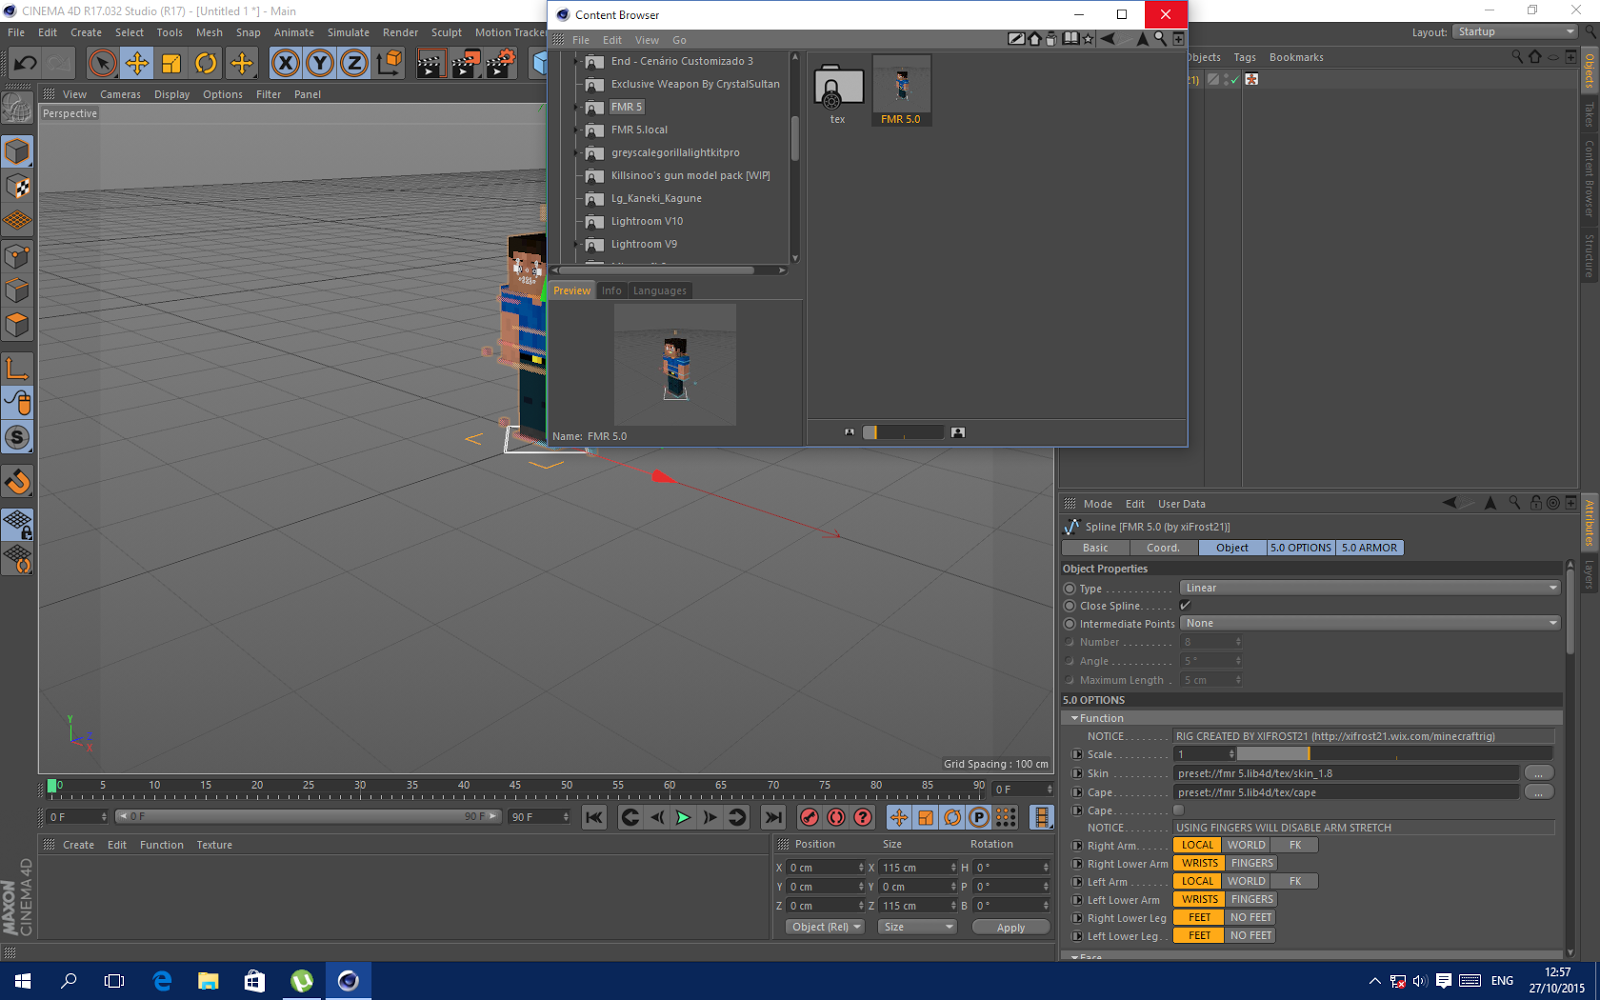Open Edit Render Settings

pos(499,64)
